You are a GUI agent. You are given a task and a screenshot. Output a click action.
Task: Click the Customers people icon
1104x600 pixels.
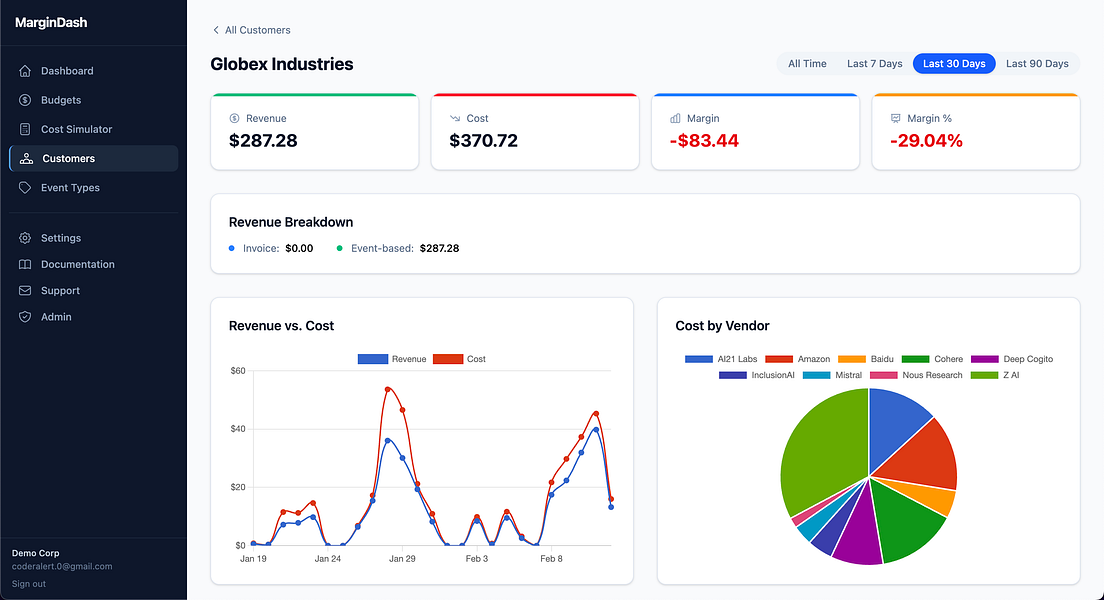click(x=26, y=158)
